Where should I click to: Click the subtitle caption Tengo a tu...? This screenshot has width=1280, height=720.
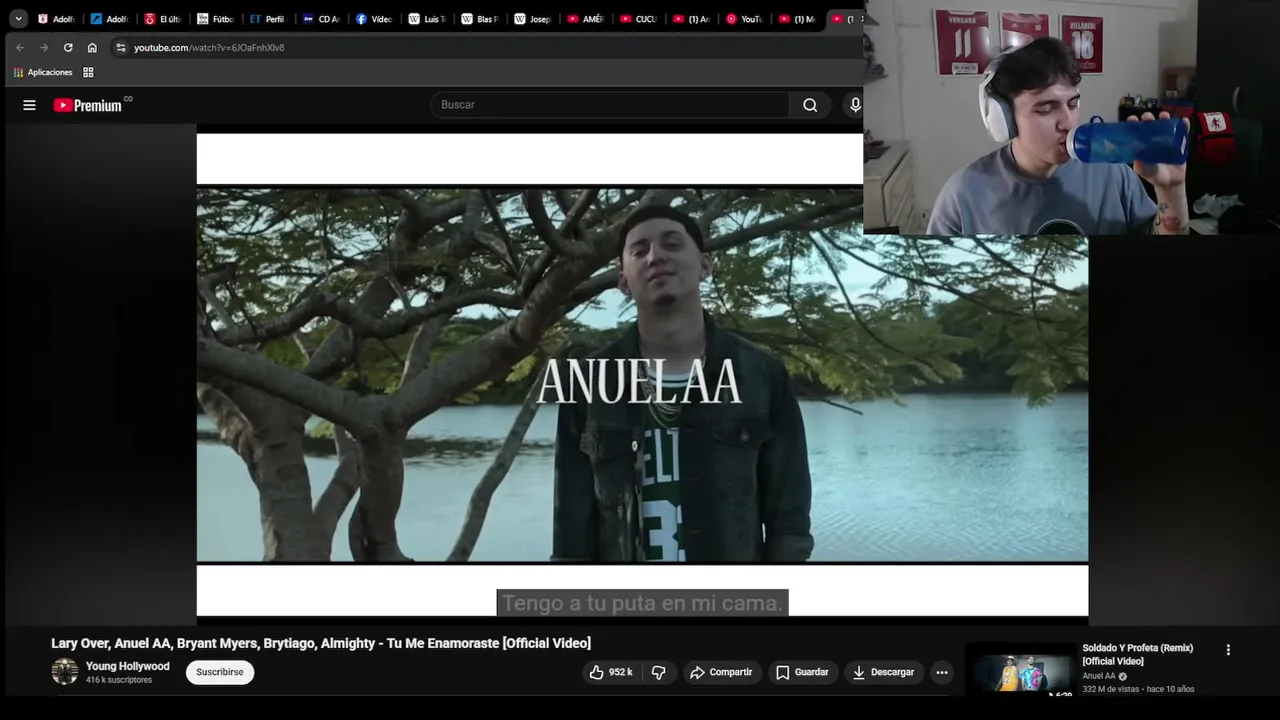pos(642,603)
